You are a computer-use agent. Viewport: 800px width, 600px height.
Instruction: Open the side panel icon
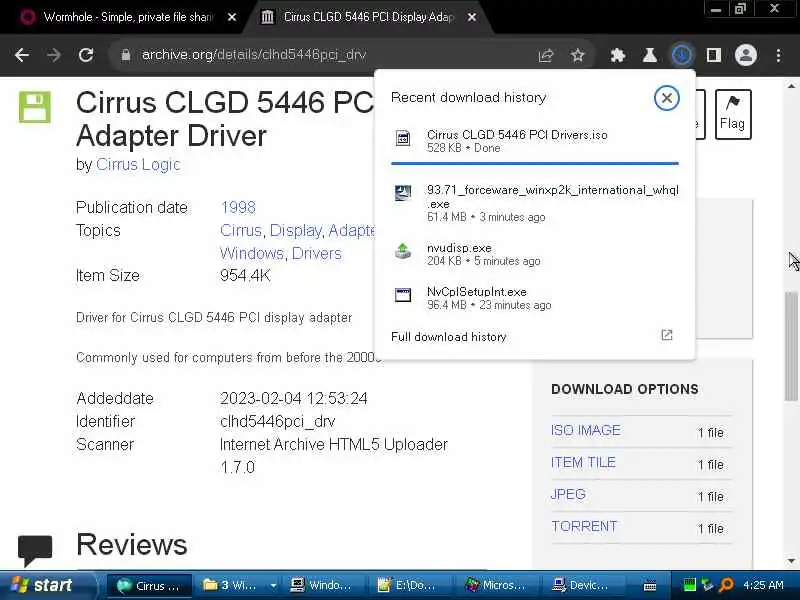[x=713, y=55]
